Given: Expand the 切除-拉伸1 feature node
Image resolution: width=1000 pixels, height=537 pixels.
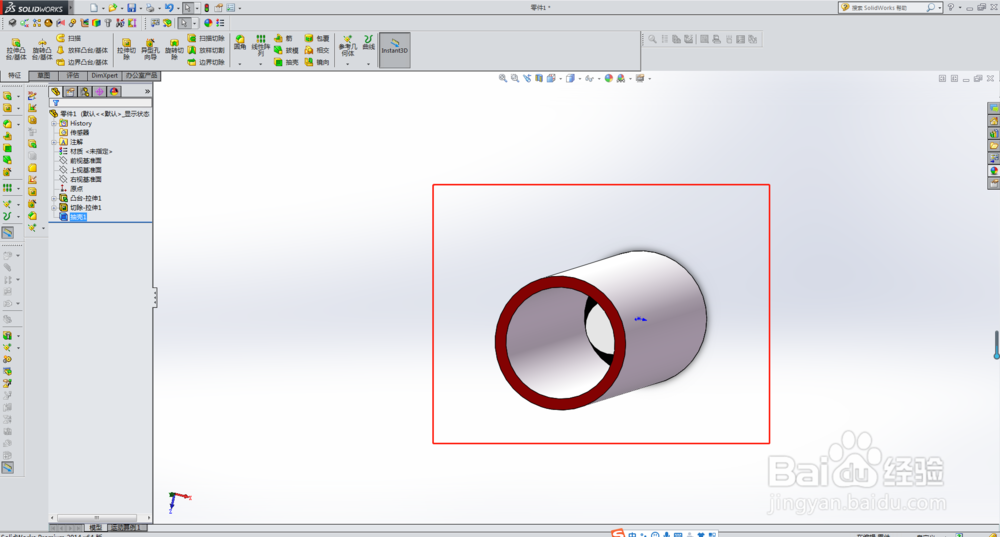Looking at the screenshot, I should pyautogui.click(x=54, y=208).
